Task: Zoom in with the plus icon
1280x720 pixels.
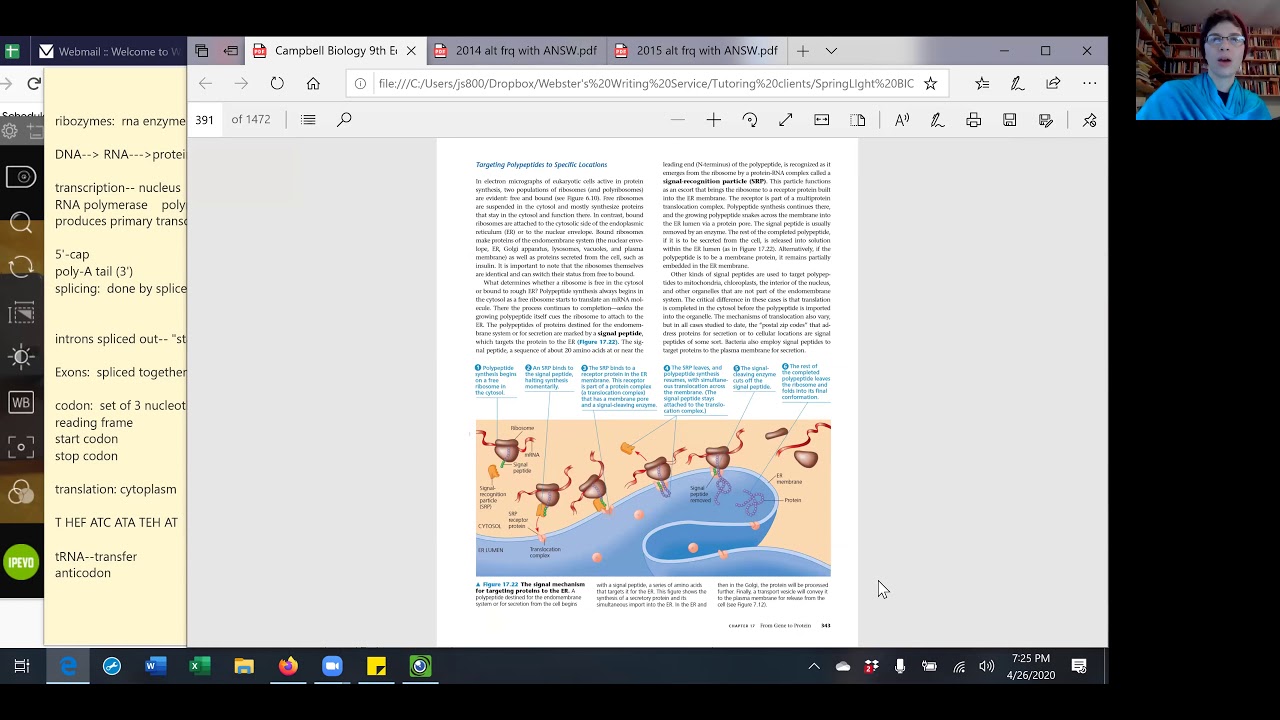Action: coord(714,120)
